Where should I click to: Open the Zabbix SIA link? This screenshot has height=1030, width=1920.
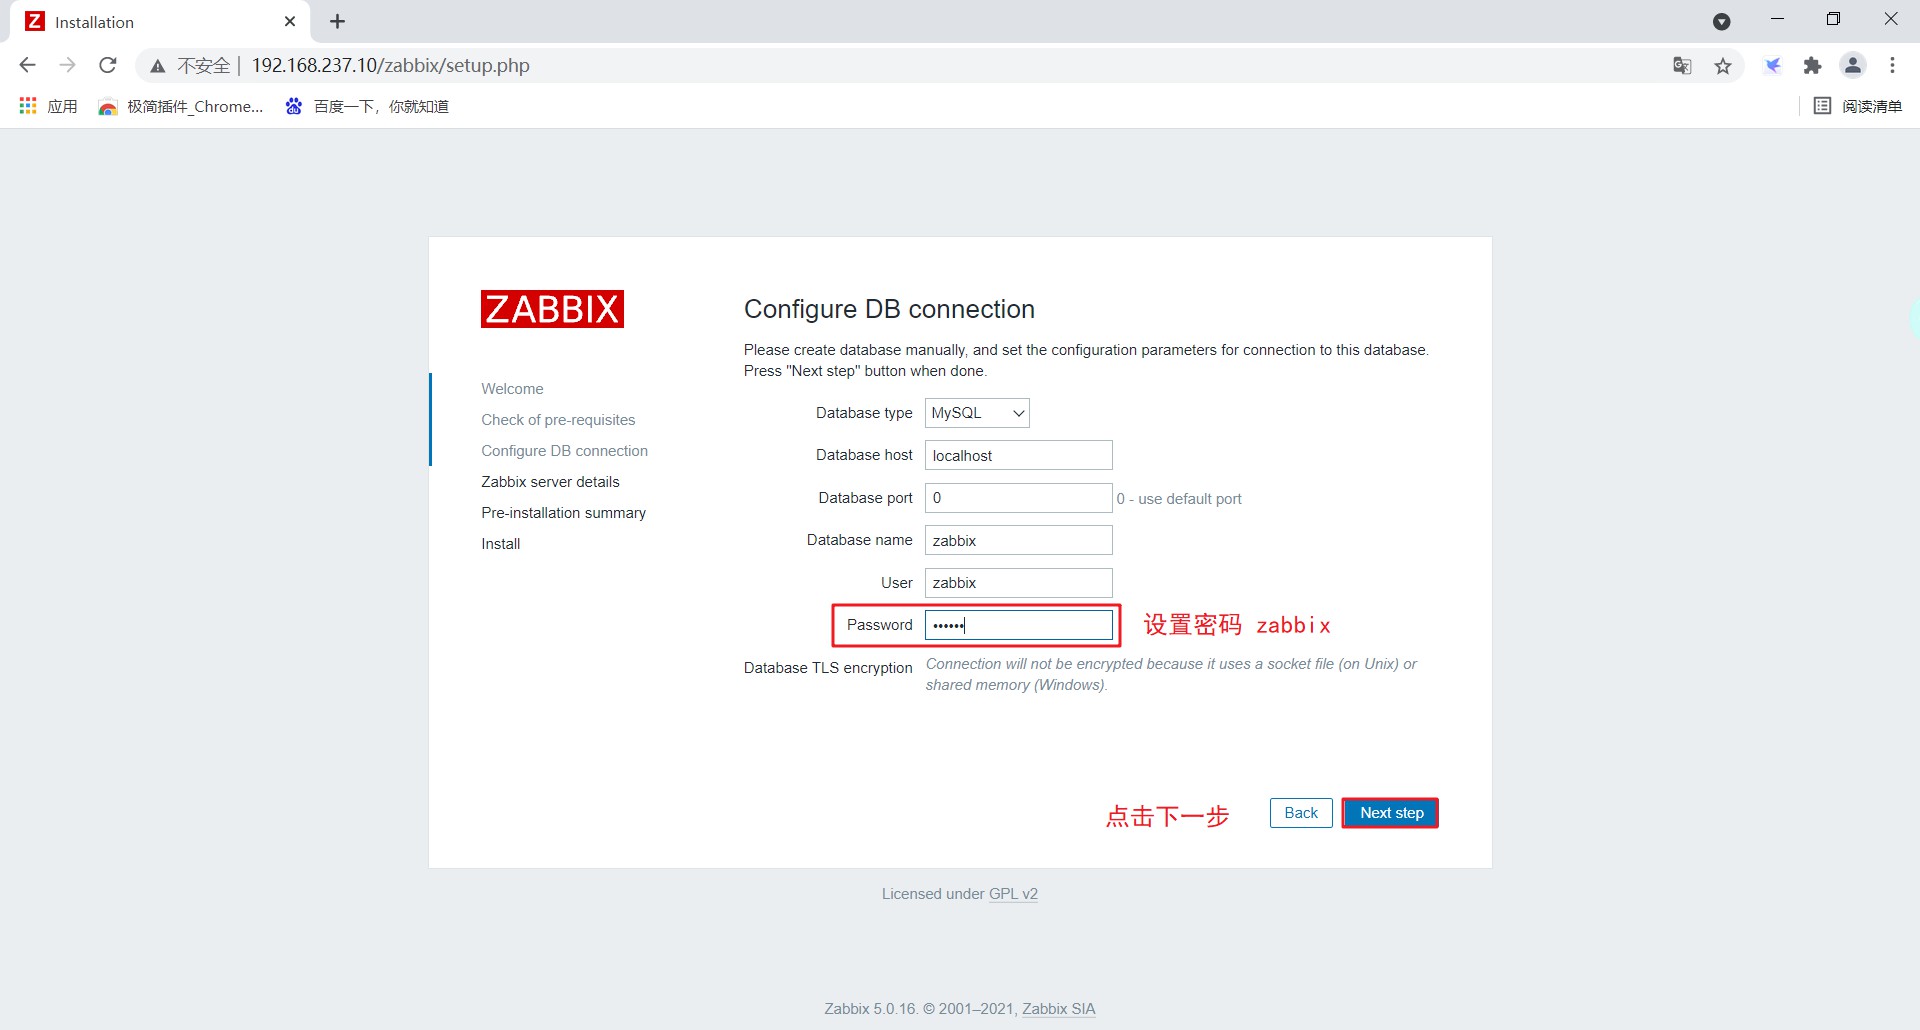pyautogui.click(x=1058, y=1009)
